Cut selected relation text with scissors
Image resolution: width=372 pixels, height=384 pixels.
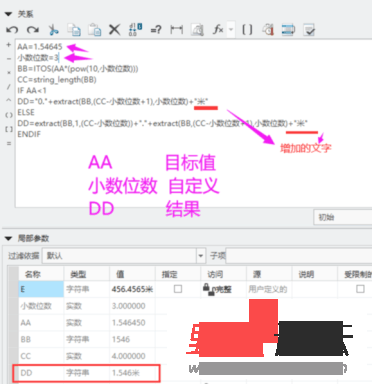[53, 30]
